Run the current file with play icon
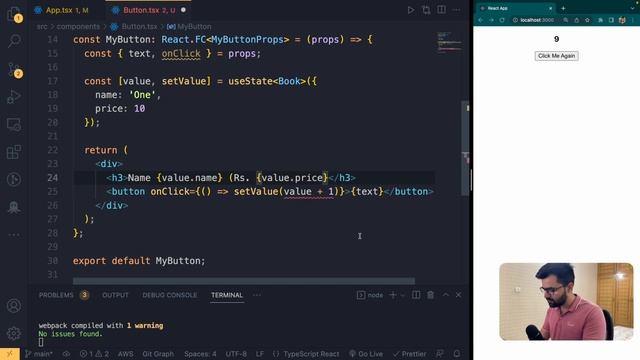Image resolution: width=640 pixels, height=360 pixels. pos(411,10)
